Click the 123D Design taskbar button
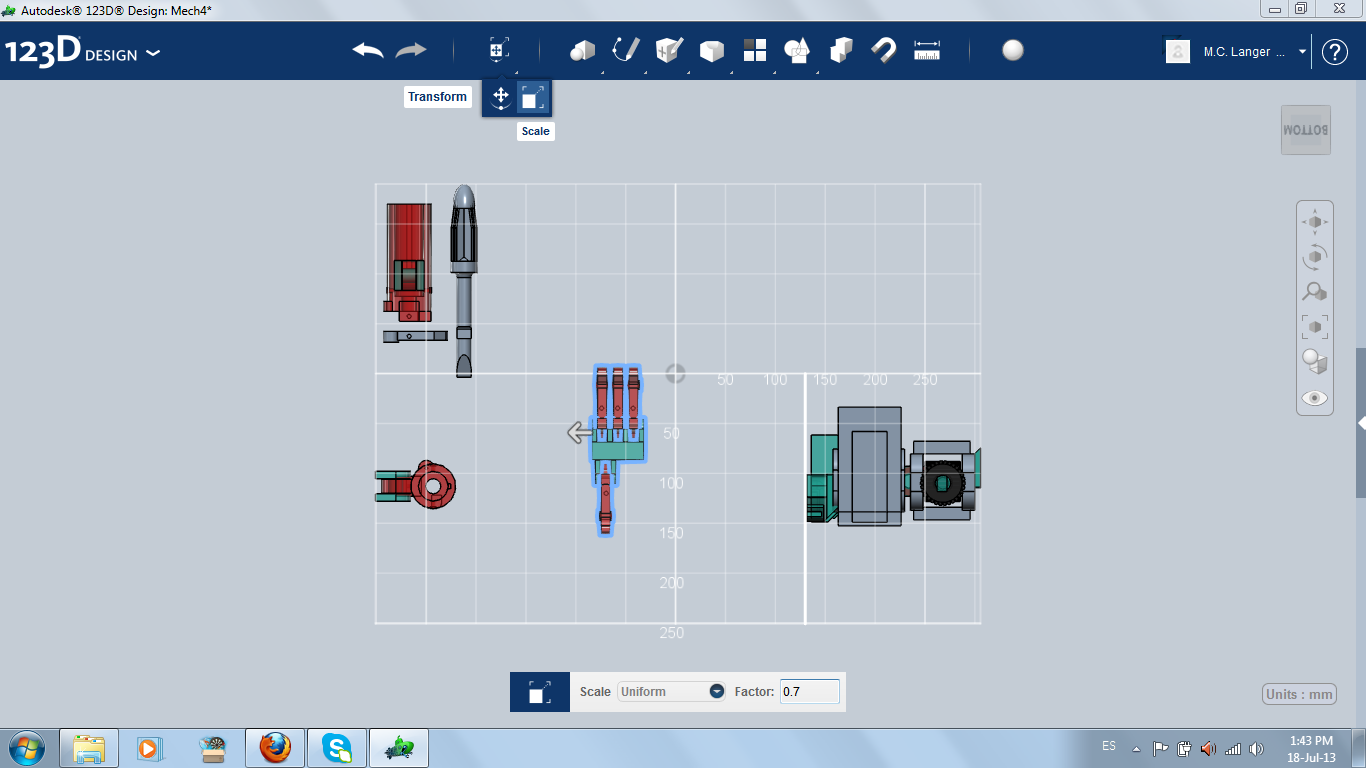This screenshot has width=1366, height=768. (399, 748)
